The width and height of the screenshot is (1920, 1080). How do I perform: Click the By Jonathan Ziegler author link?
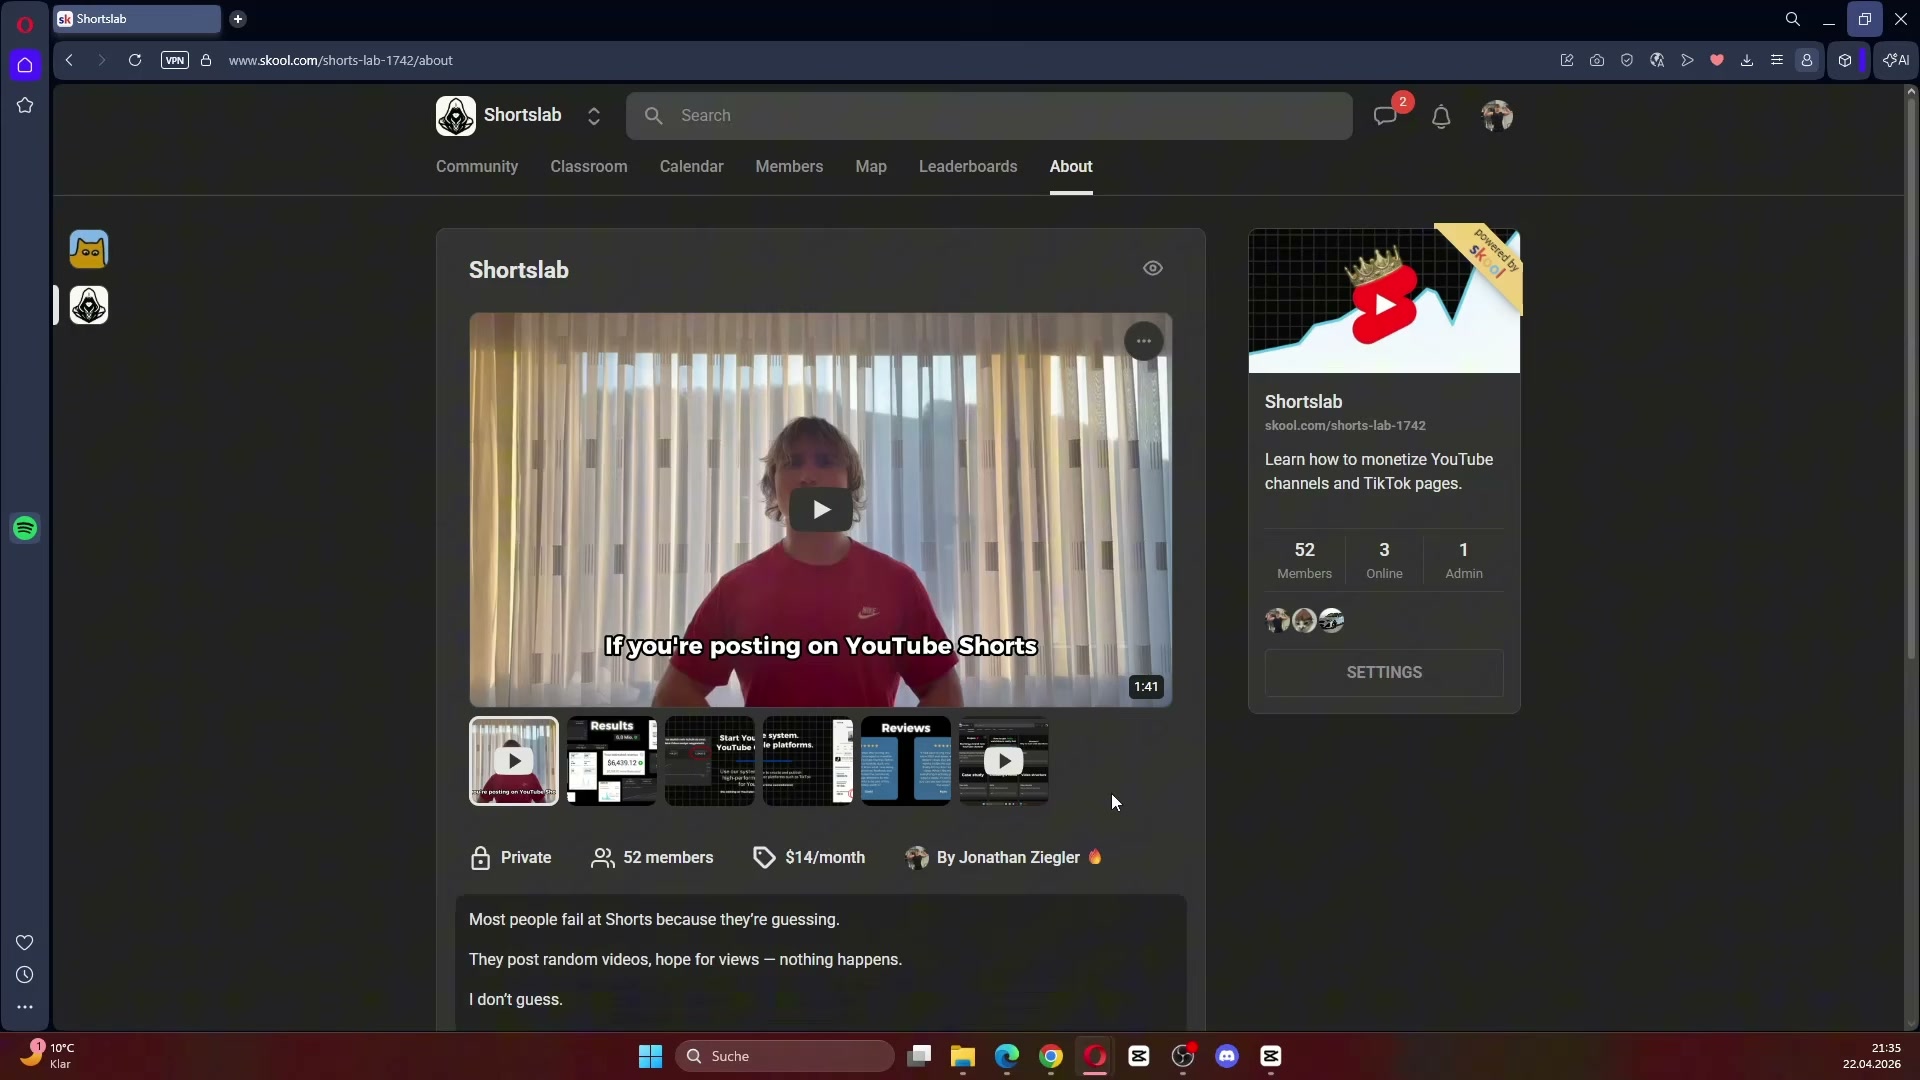pyautogui.click(x=1004, y=858)
